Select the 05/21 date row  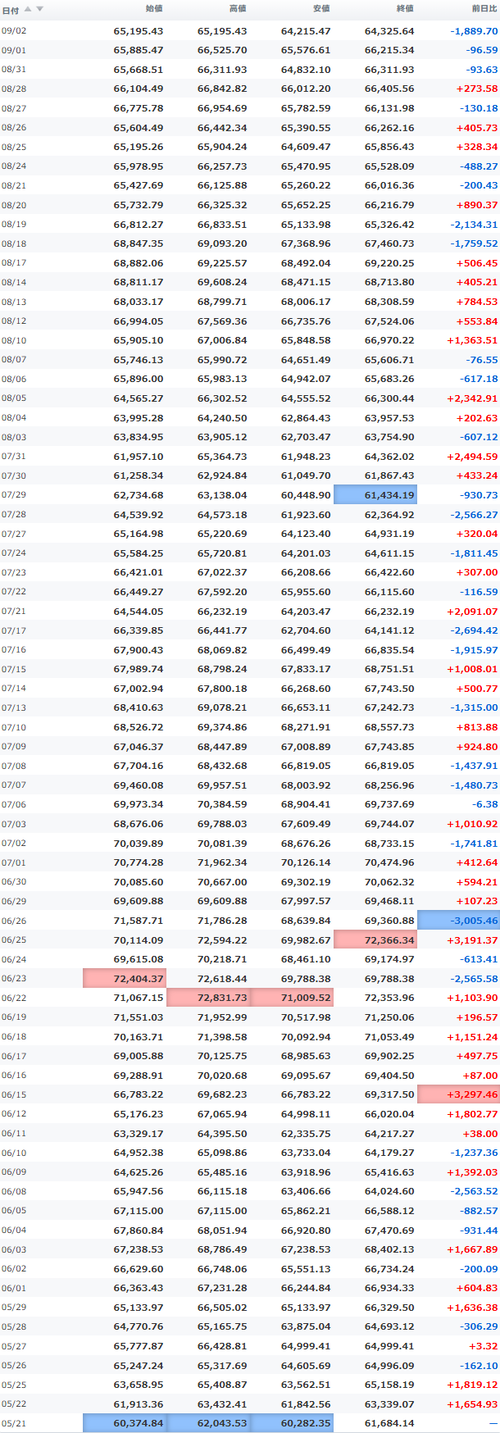pos(250,1422)
